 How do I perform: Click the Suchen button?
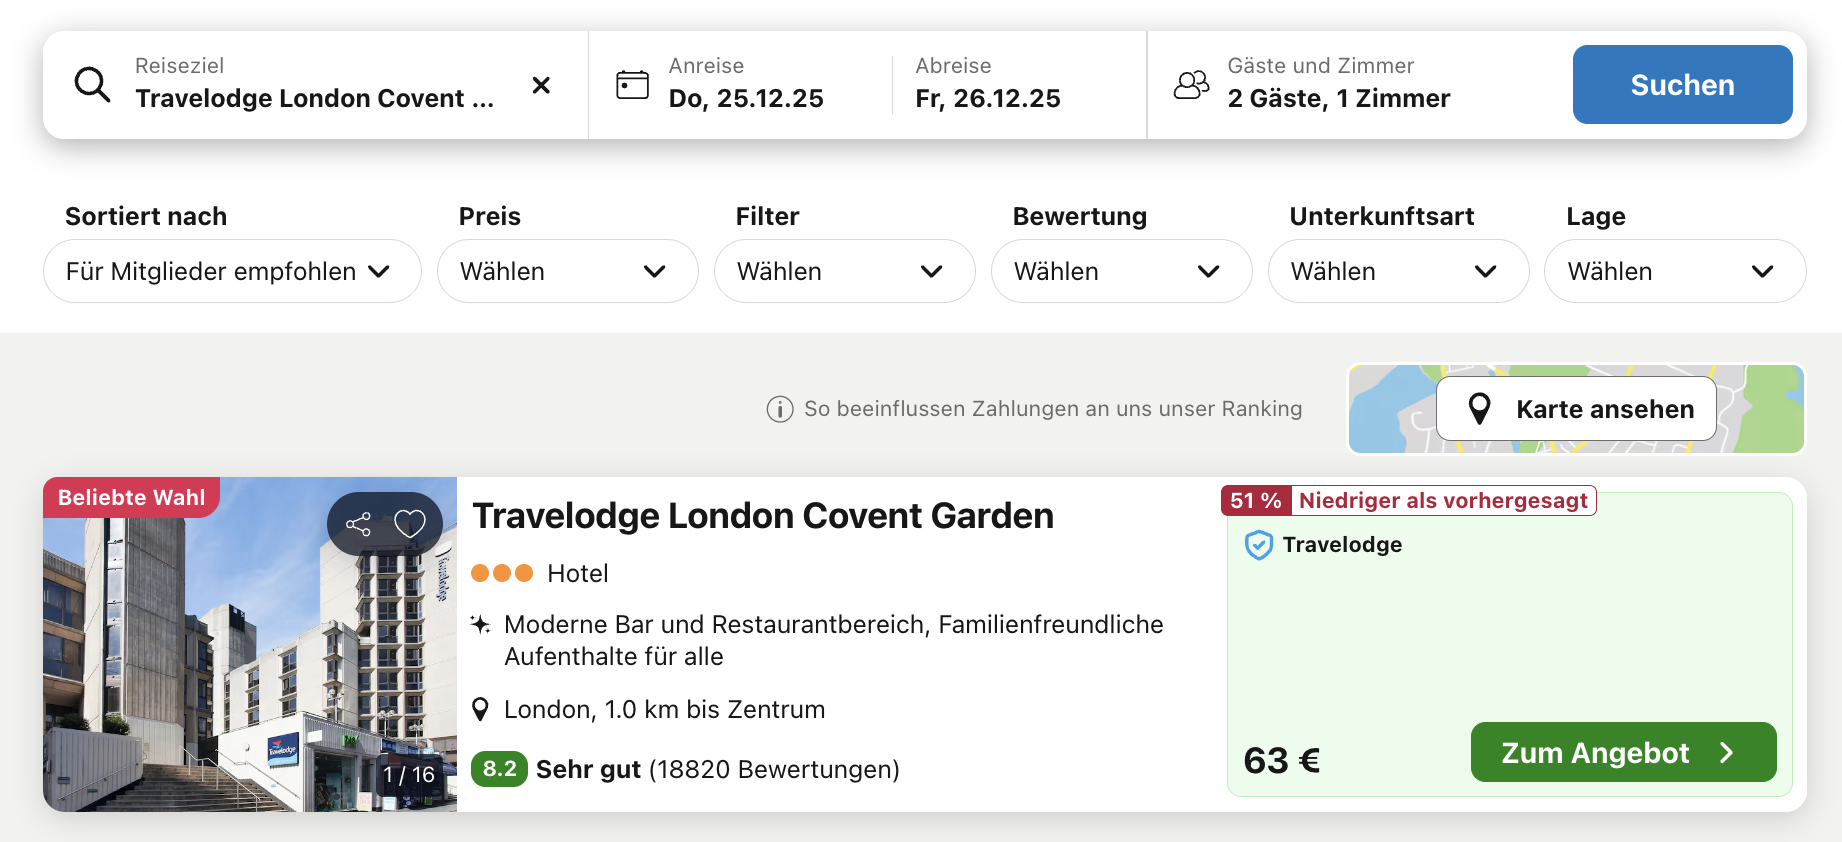coord(1682,85)
